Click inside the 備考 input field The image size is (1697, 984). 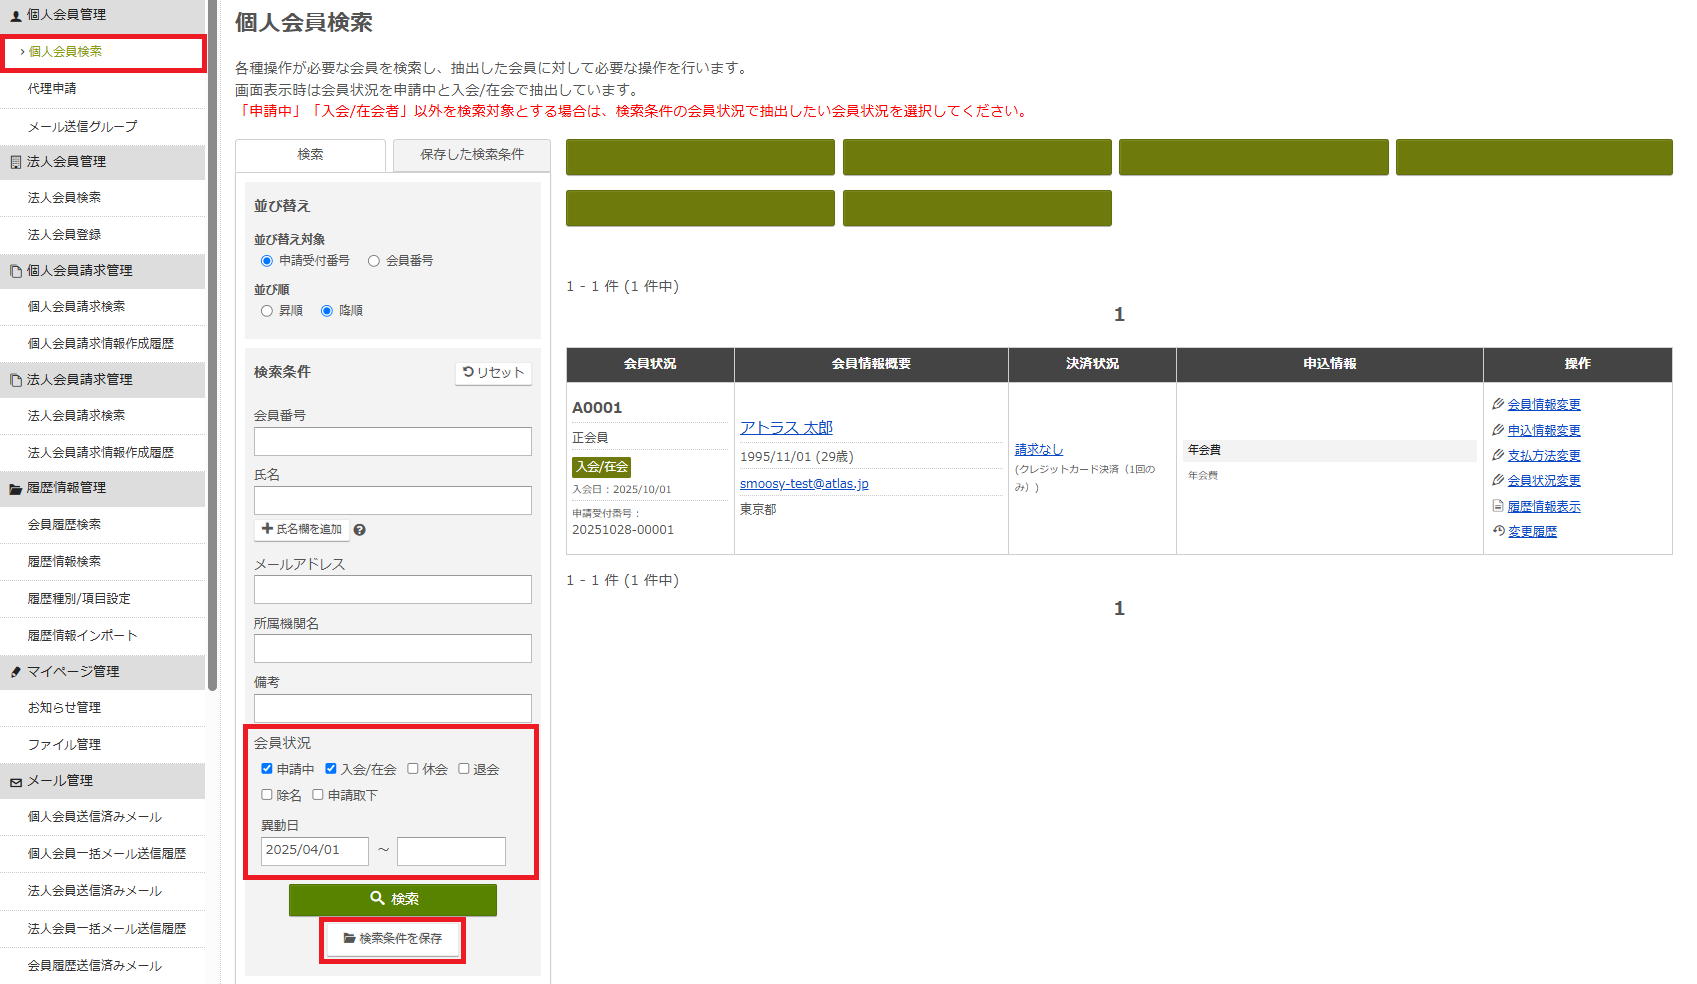[392, 707]
